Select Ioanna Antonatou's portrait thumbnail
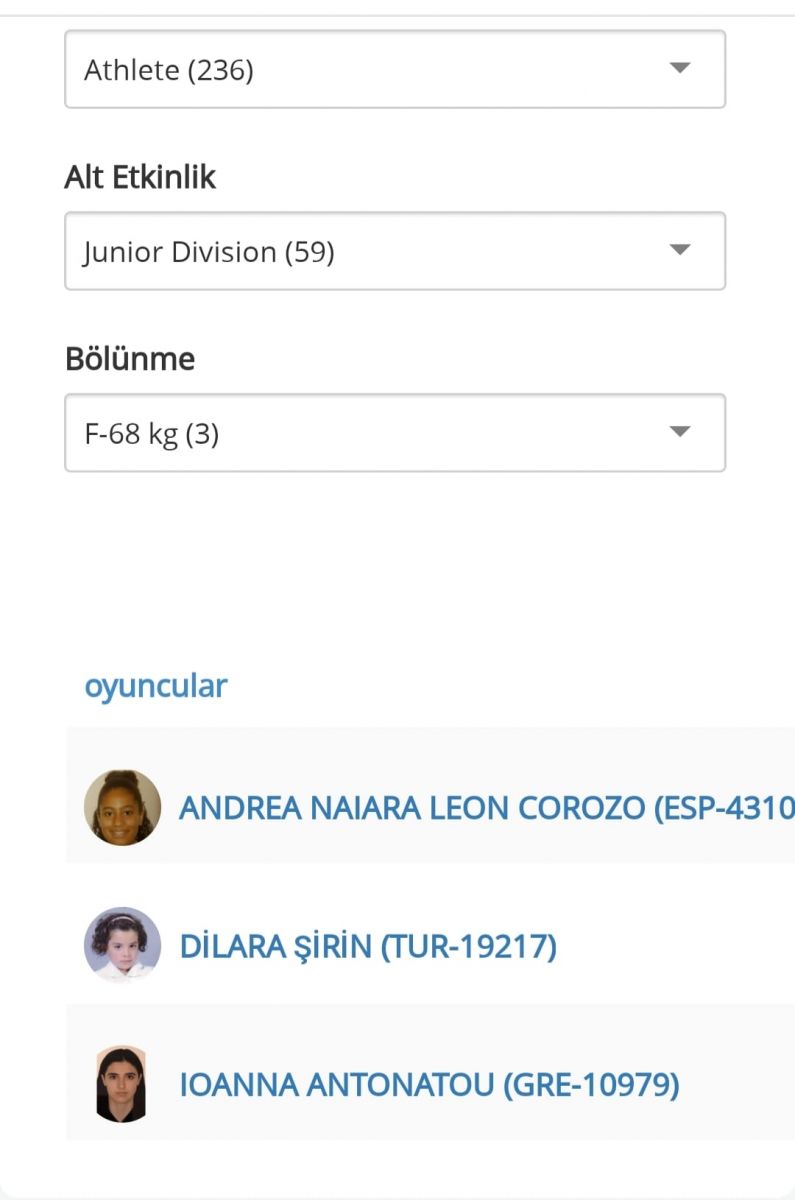The height and width of the screenshot is (1200, 795). coord(122,1084)
